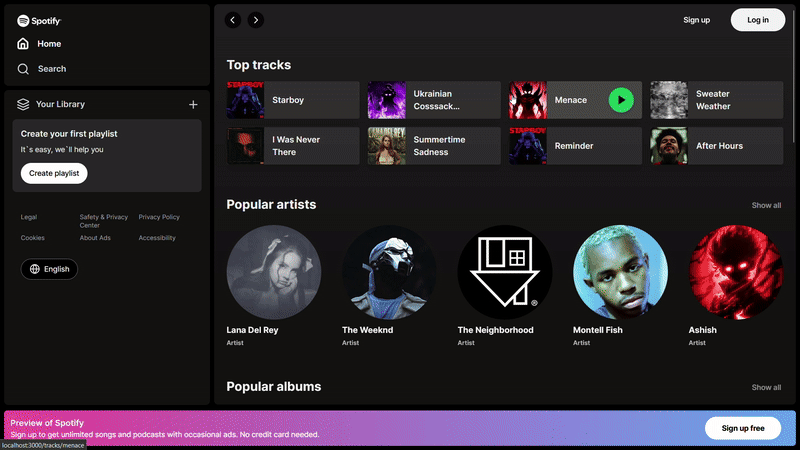Open The Neighborhood artist logo

pos(505,272)
